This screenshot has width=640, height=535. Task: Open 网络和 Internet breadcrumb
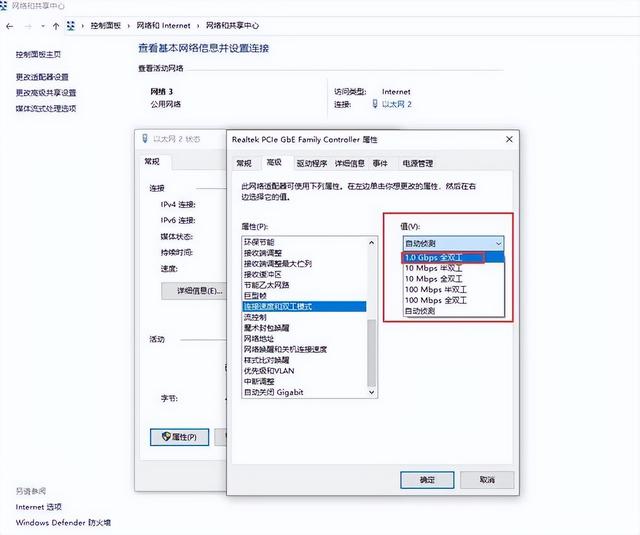[163, 26]
